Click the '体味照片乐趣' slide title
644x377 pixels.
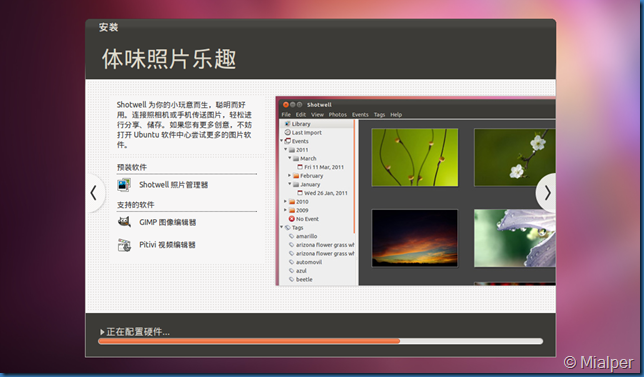pos(169,59)
